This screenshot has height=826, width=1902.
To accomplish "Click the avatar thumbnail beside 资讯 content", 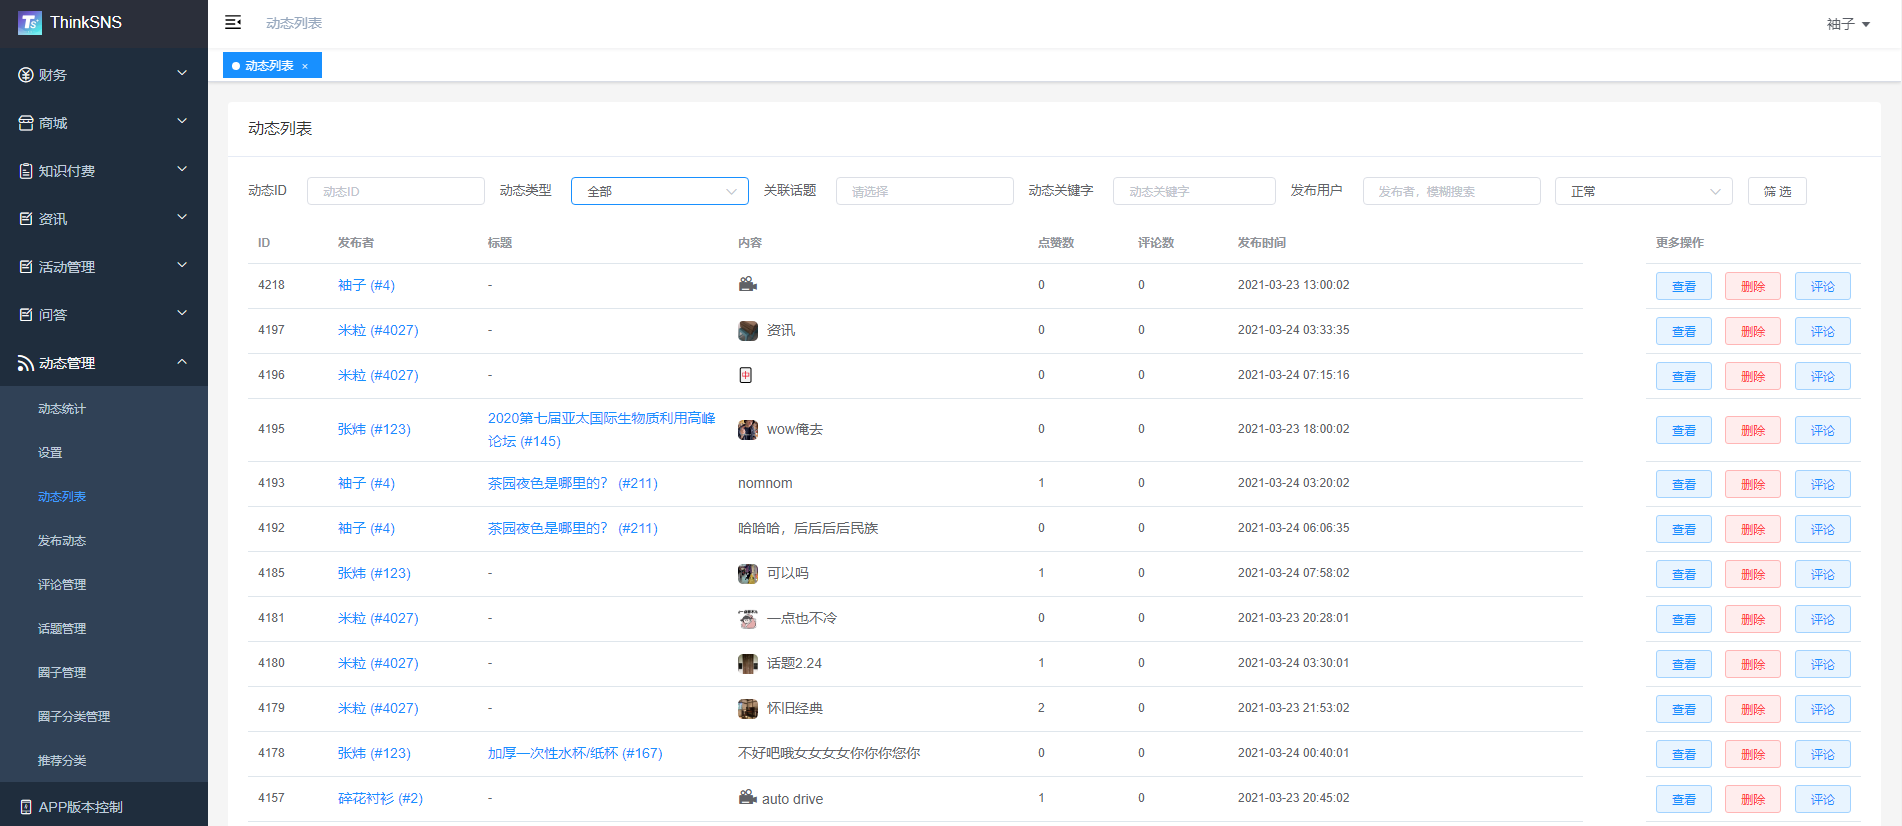I will pos(748,330).
